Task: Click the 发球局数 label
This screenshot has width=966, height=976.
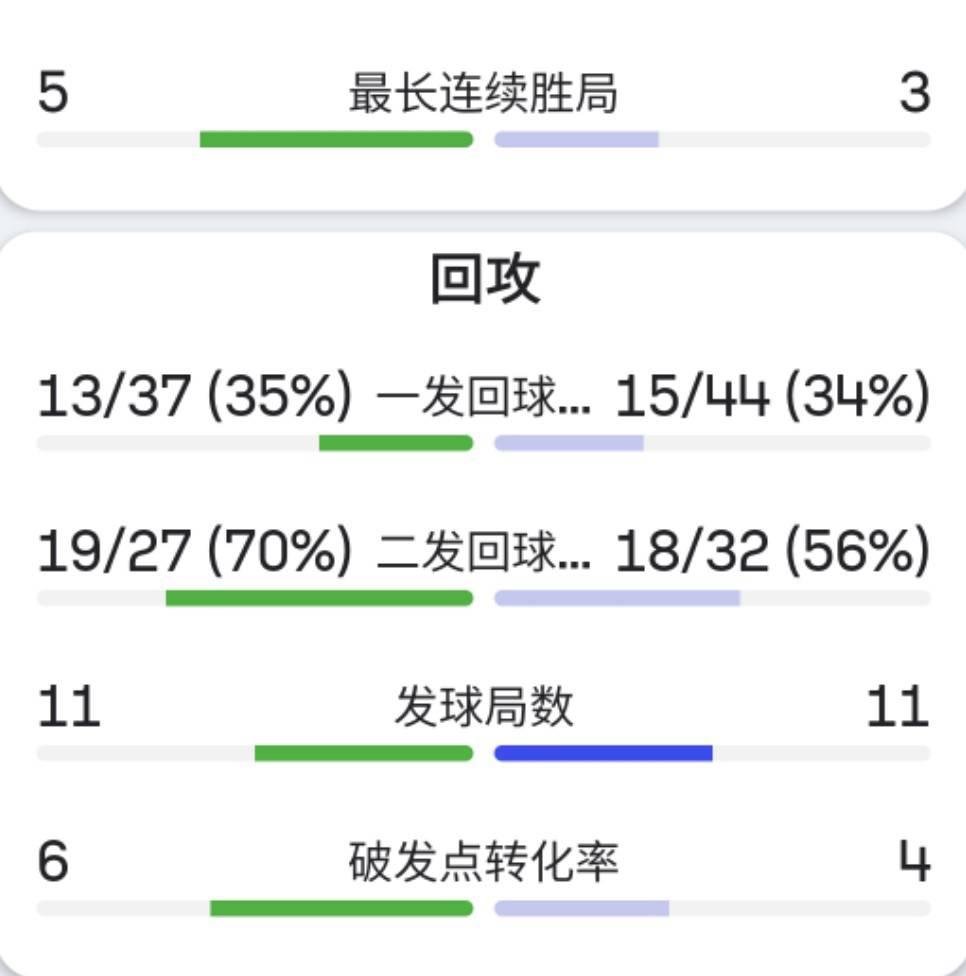Action: pyautogui.click(x=484, y=706)
